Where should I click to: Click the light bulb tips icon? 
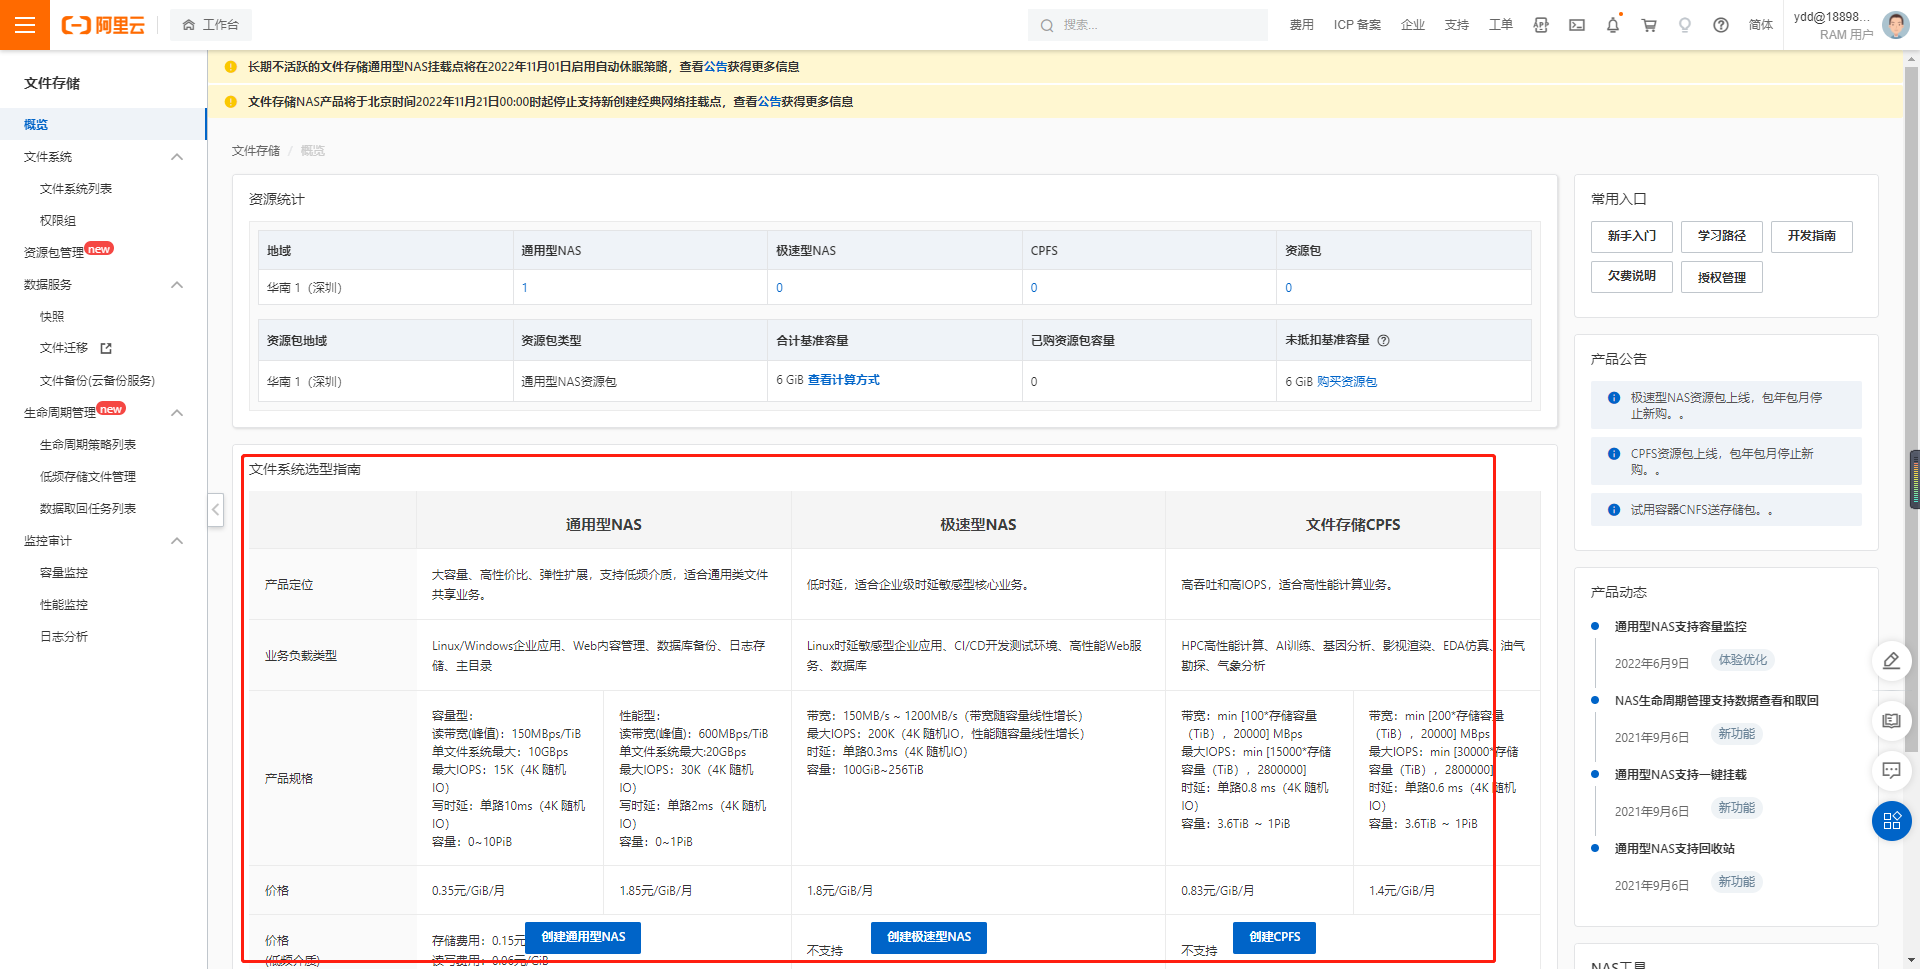[1685, 25]
